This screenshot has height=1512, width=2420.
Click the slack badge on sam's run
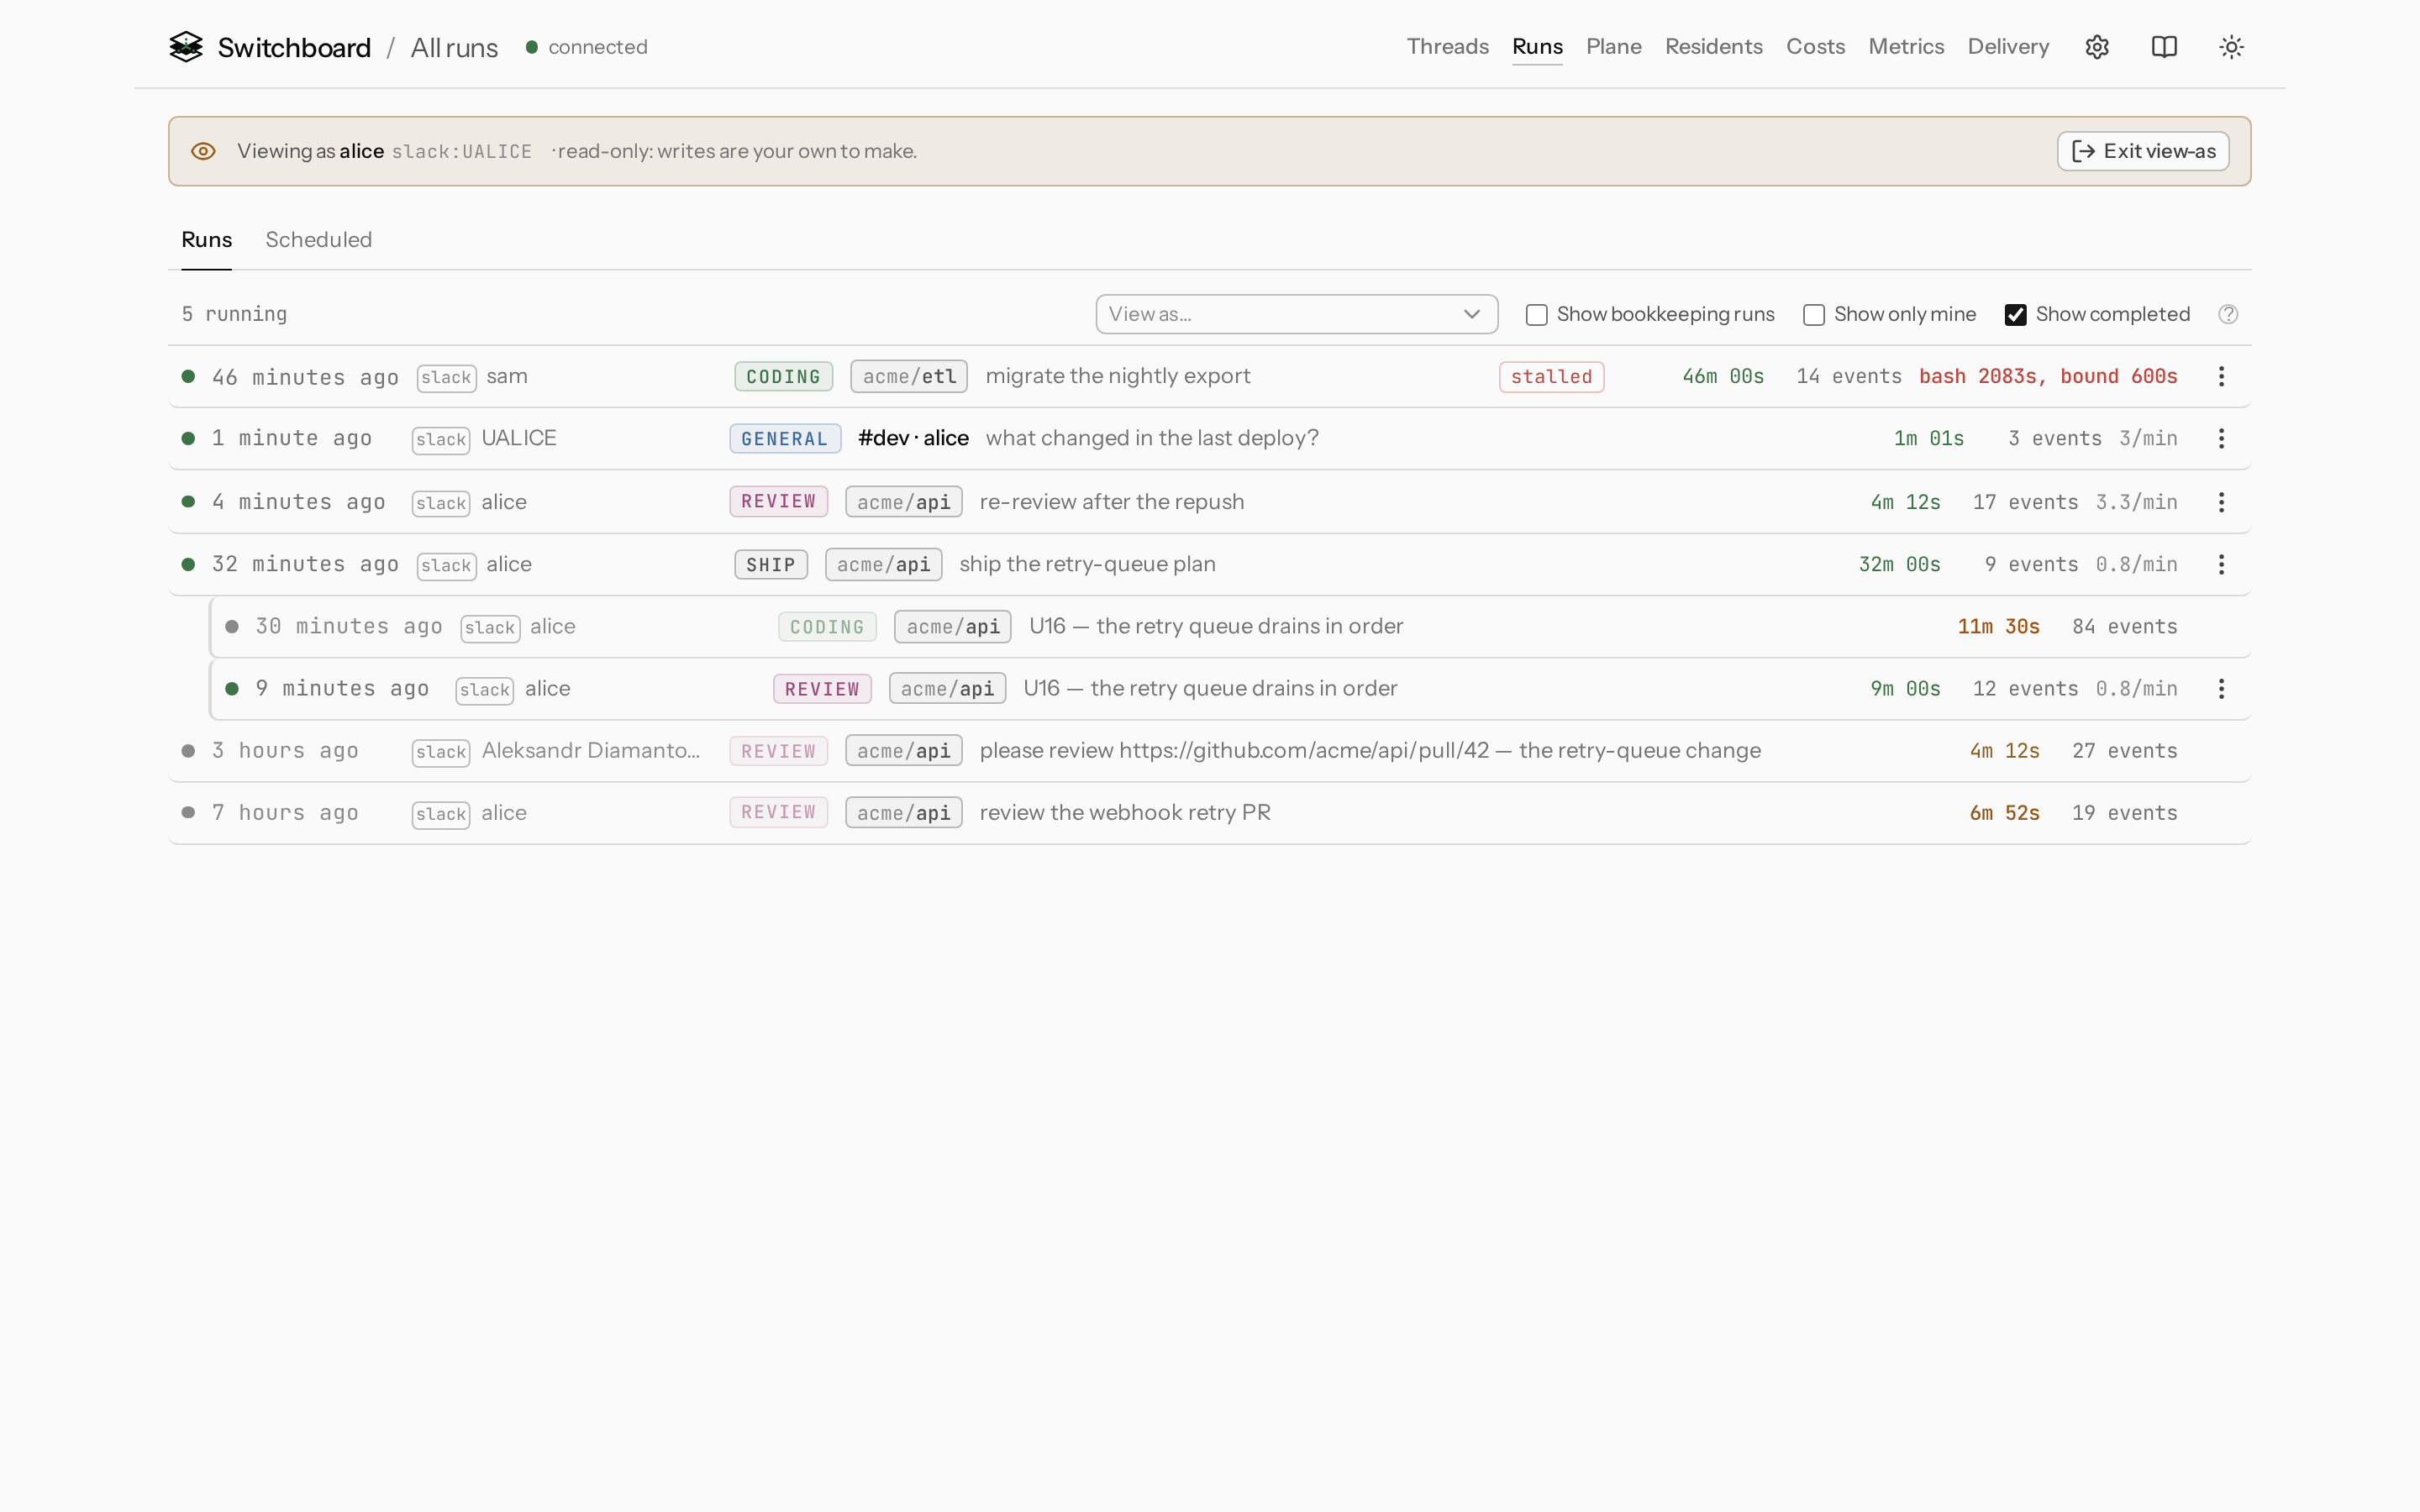tap(446, 377)
